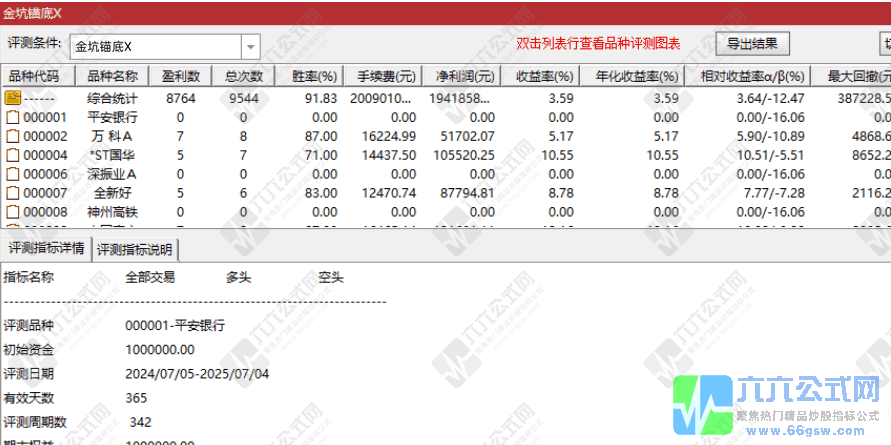
Task: Switch to the 评测指标详情 tab
Action: point(46,249)
